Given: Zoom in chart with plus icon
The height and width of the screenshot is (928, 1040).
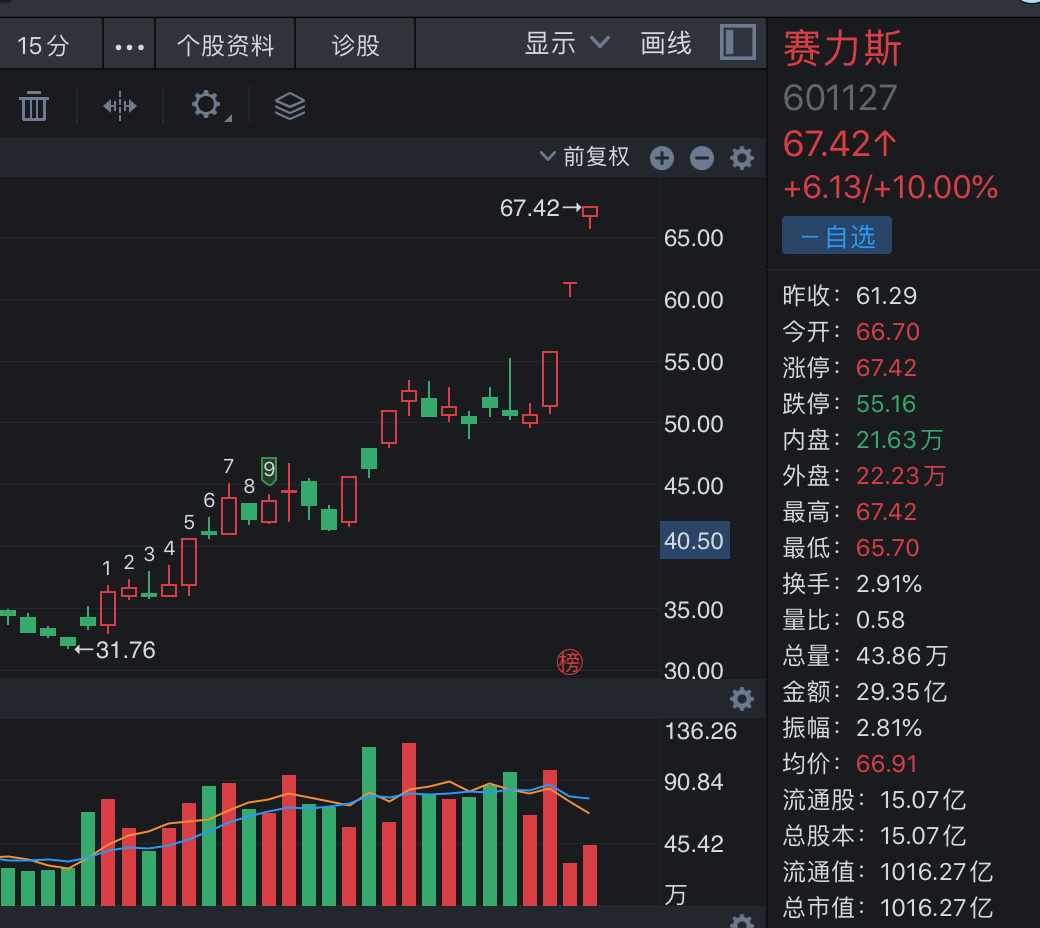Looking at the screenshot, I should [x=662, y=158].
